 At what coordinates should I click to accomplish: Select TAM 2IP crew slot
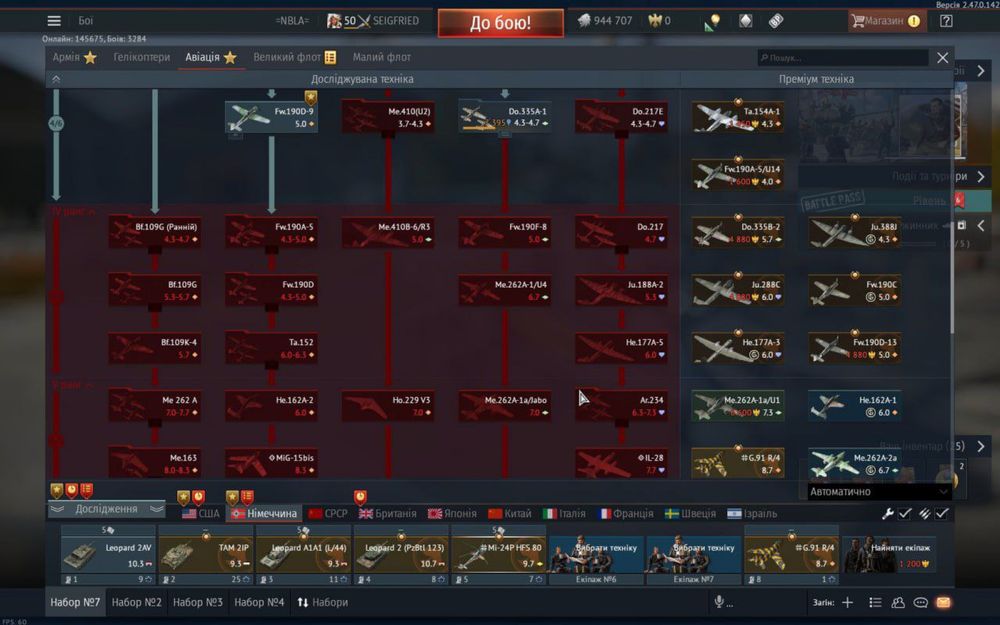(x=206, y=554)
